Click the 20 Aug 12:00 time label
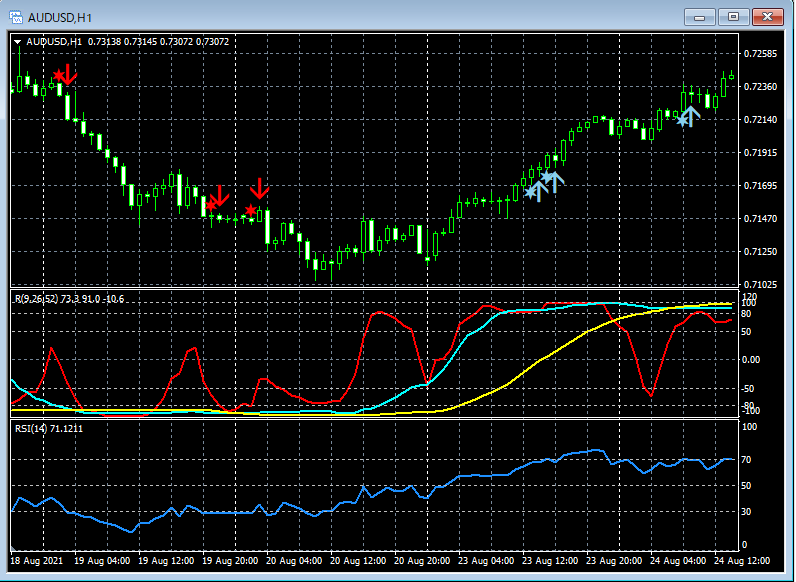 pyautogui.click(x=358, y=561)
